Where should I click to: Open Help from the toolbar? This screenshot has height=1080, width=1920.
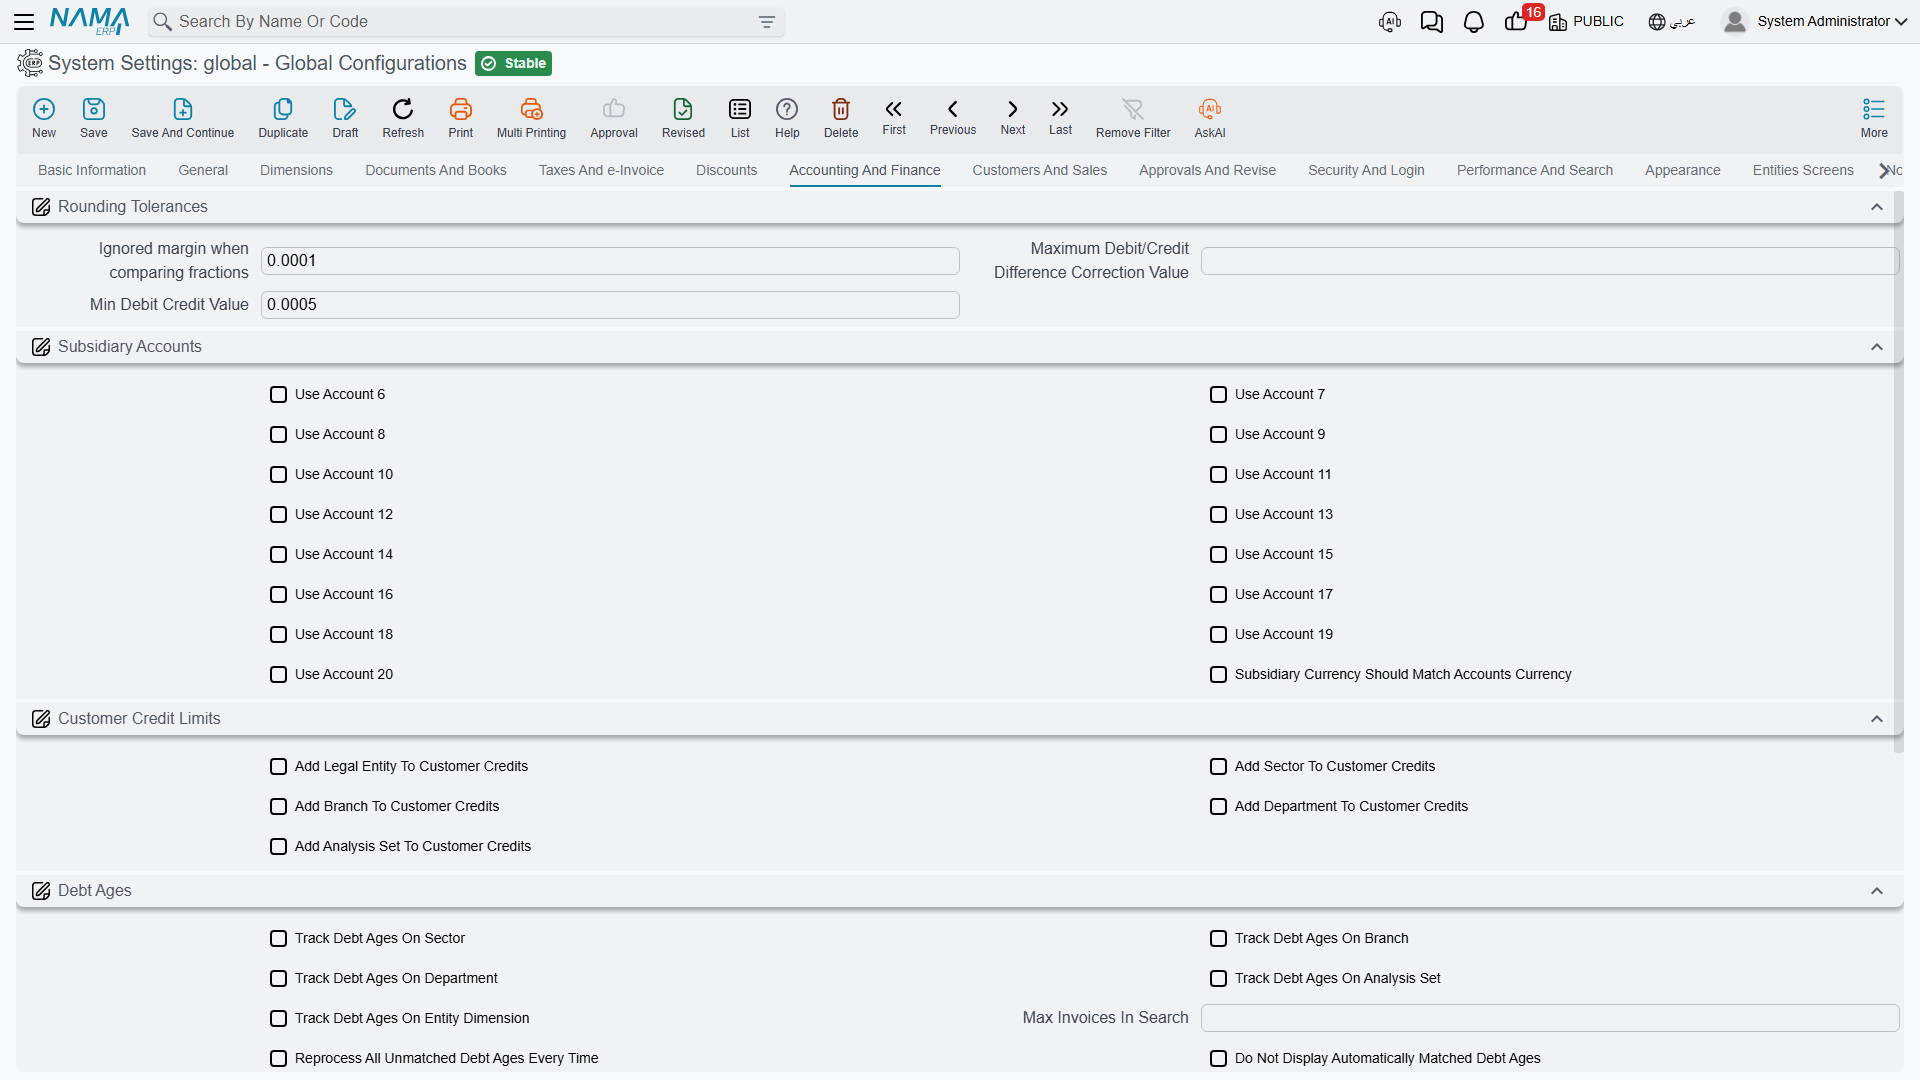[787, 109]
